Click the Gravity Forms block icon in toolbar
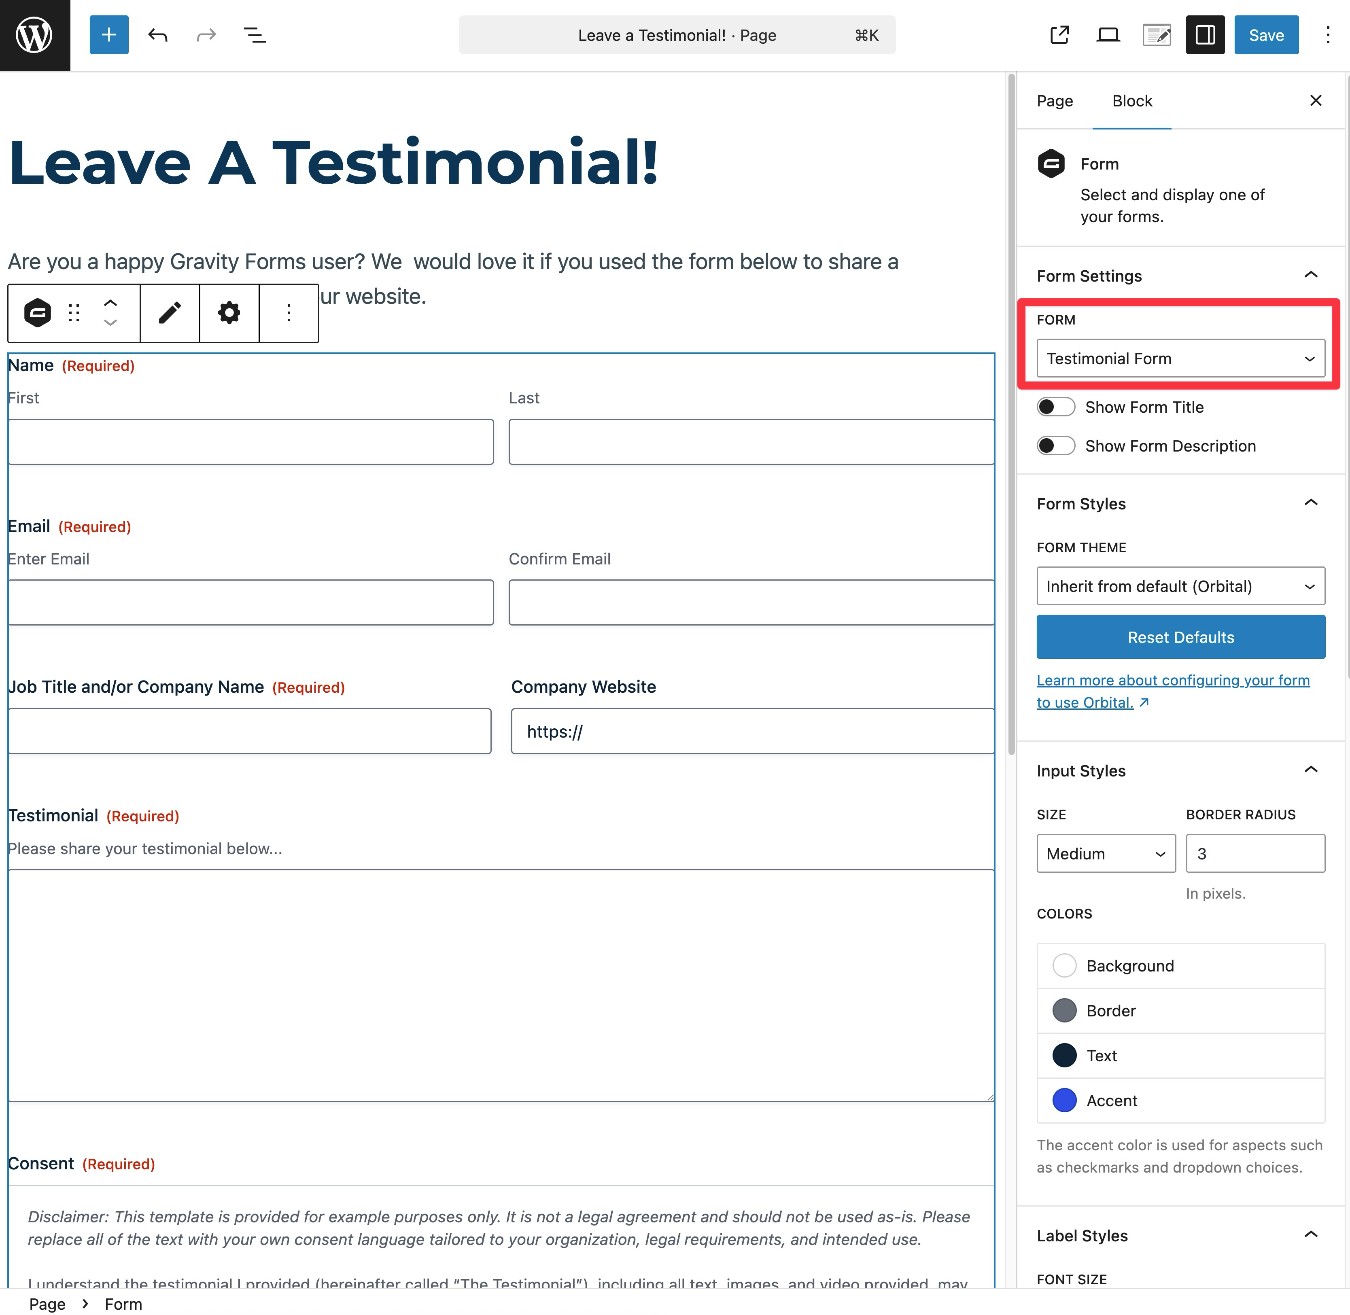This screenshot has width=1350, height=1315. point(35,313)
